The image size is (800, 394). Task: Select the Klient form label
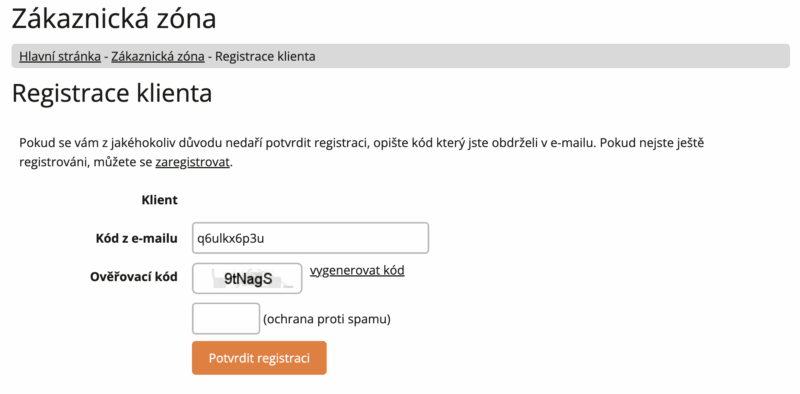pos(160,200)
